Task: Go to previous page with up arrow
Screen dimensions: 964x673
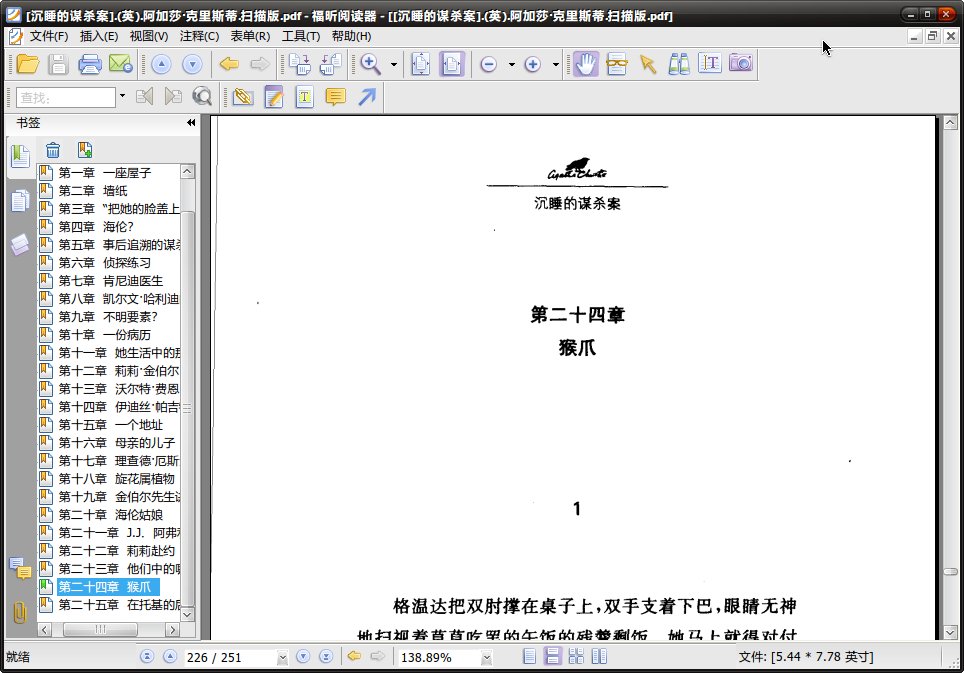Action: coord(161,64)
